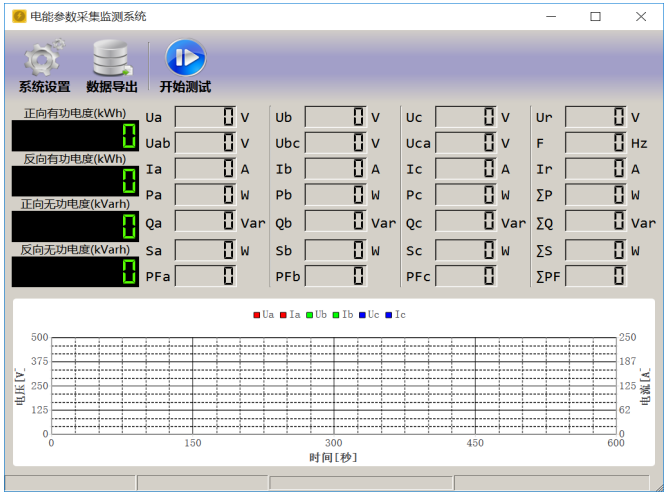The image size is (668, 495).
Task: Click the Ib current value field
Action: [336, 169]
